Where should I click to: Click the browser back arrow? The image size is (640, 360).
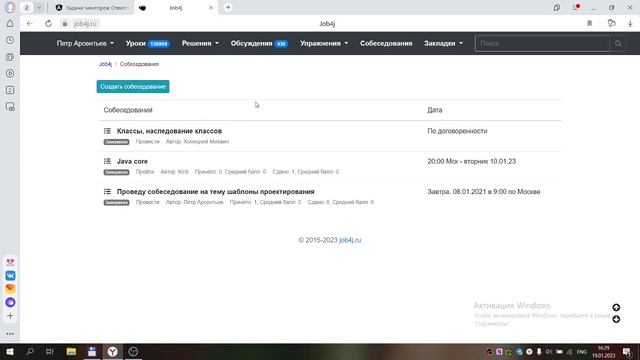(x=29, y=24)
